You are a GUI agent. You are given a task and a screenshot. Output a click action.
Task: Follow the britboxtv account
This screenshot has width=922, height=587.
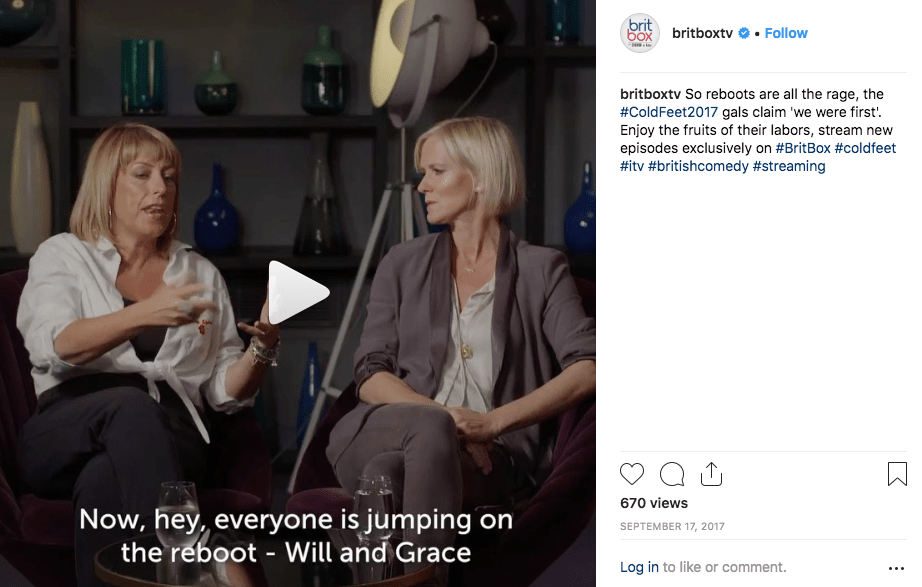click(786, 33)
